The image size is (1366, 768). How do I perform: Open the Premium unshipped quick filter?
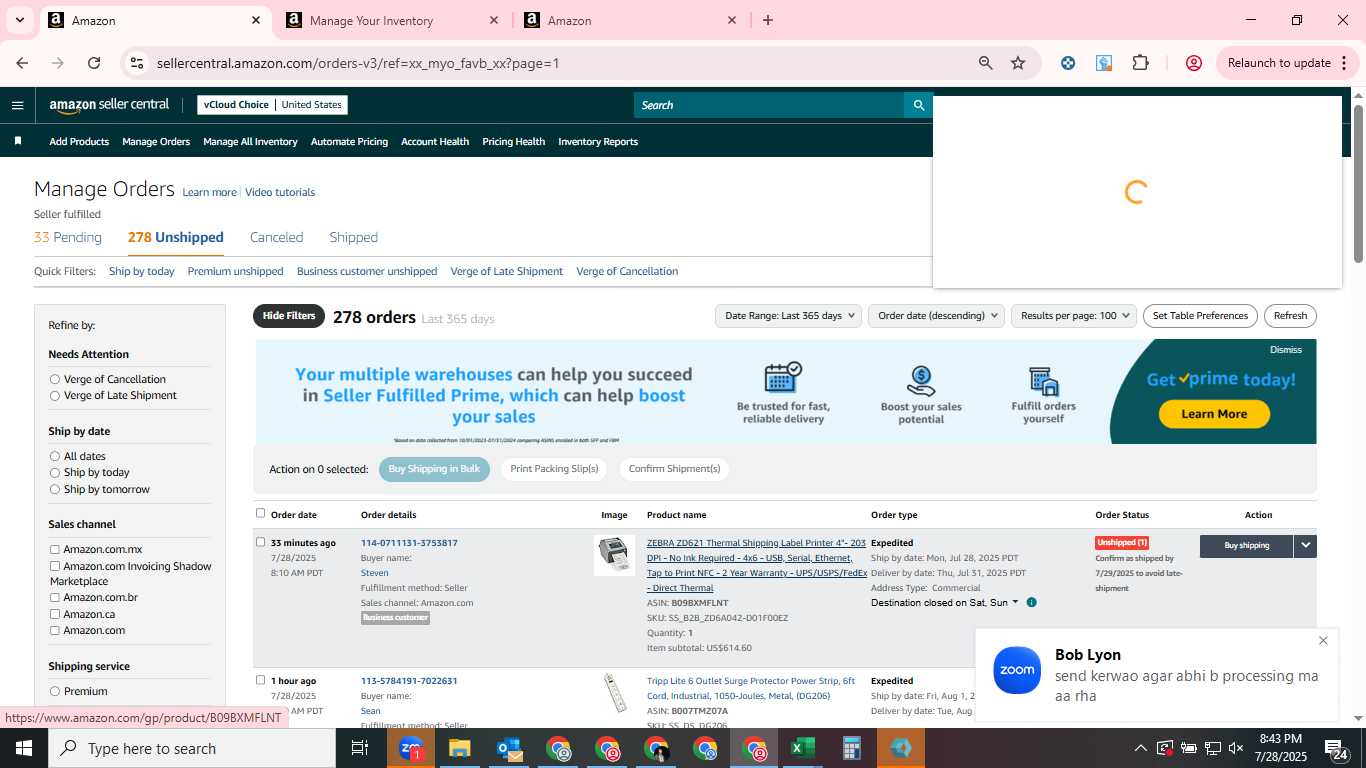click(235, 271)
